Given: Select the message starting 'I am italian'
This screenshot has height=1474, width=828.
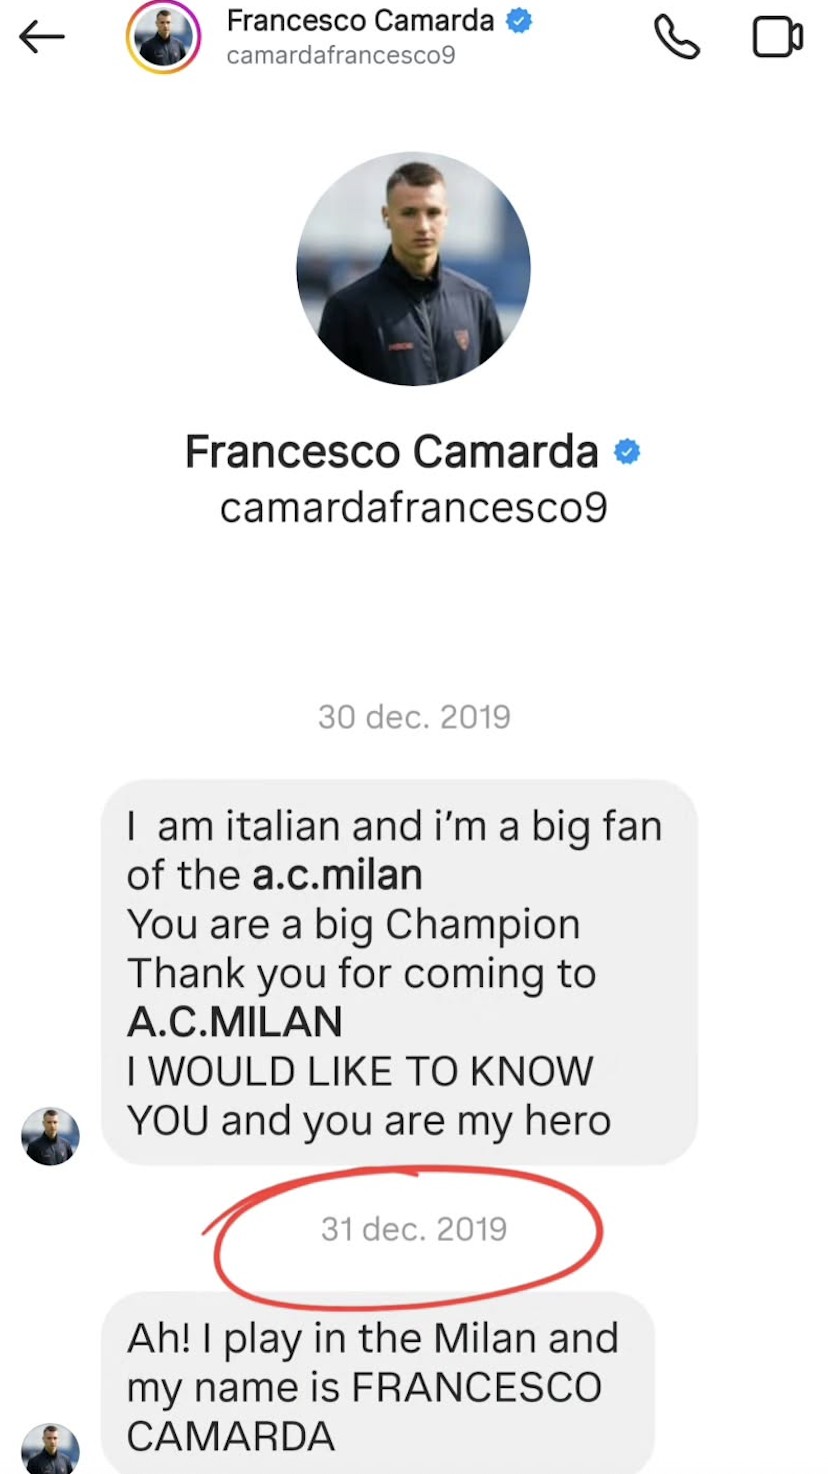Looking at the screenshot, I should (399, 972).
